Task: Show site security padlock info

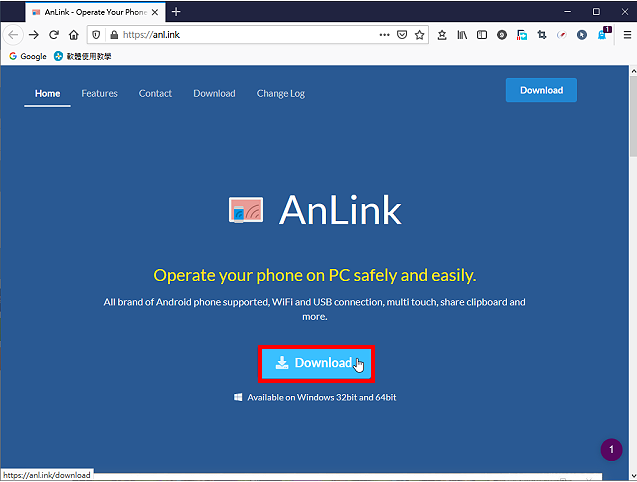Action: pos(114,35)
